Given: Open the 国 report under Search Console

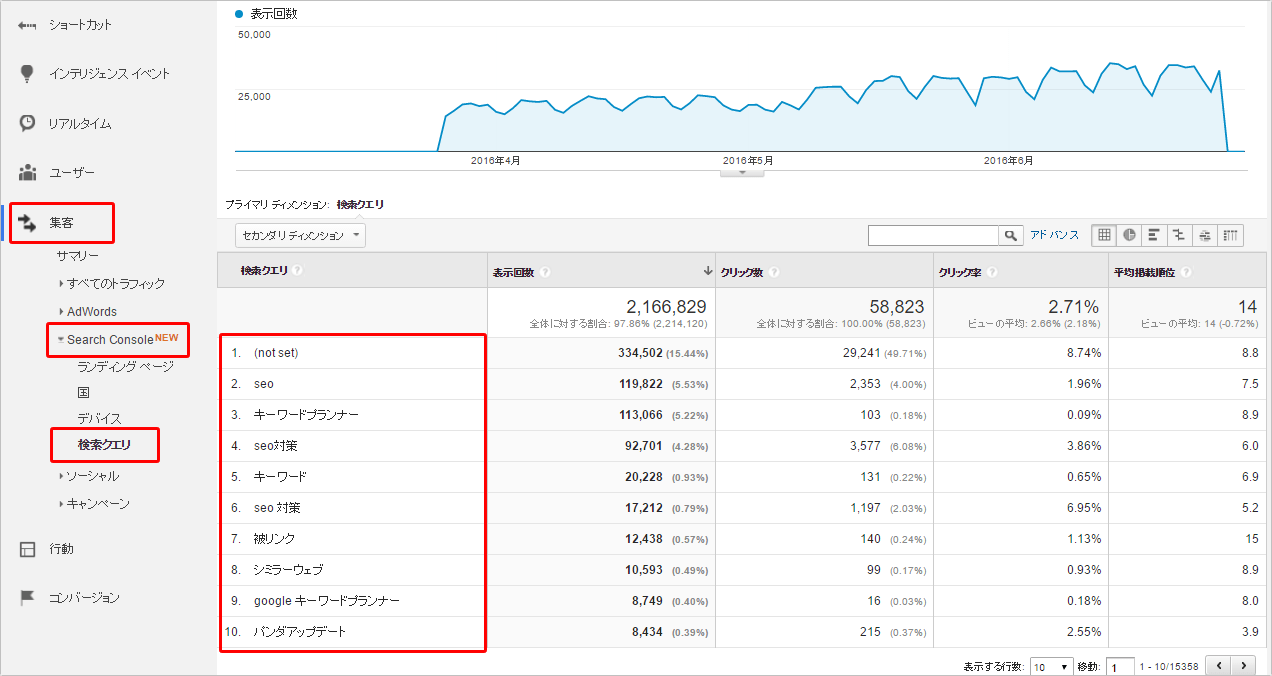Looking at the screenshot, I should [84, 393].
